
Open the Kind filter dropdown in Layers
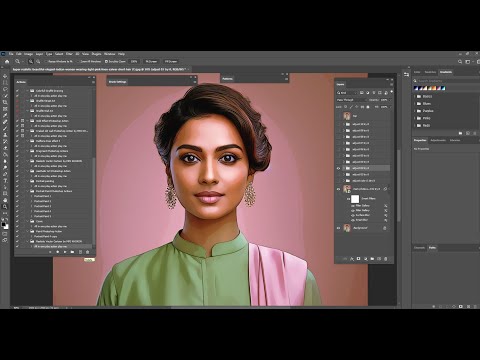[347, 93]
